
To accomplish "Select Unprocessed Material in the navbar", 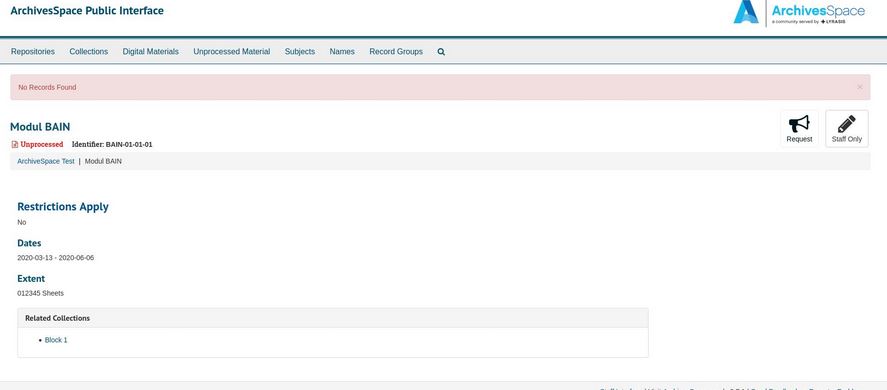I will (x=232, y=52).
